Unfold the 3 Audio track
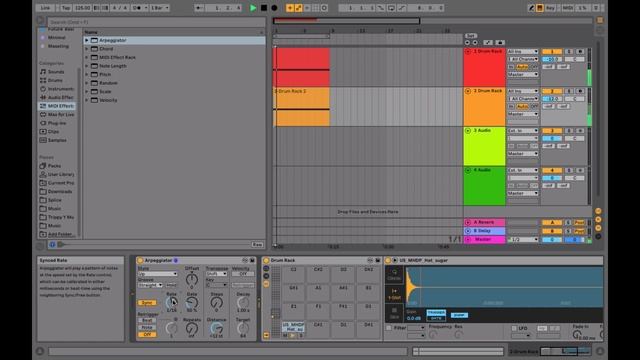This screenshot has height=360, width=640. [468, 131]
